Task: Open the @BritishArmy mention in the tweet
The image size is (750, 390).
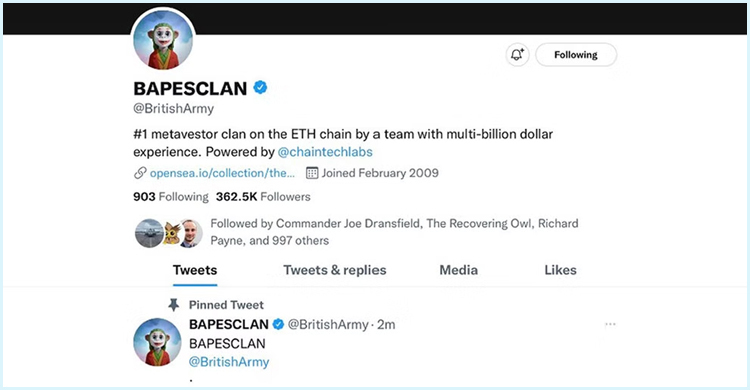Action: (229, 362)
